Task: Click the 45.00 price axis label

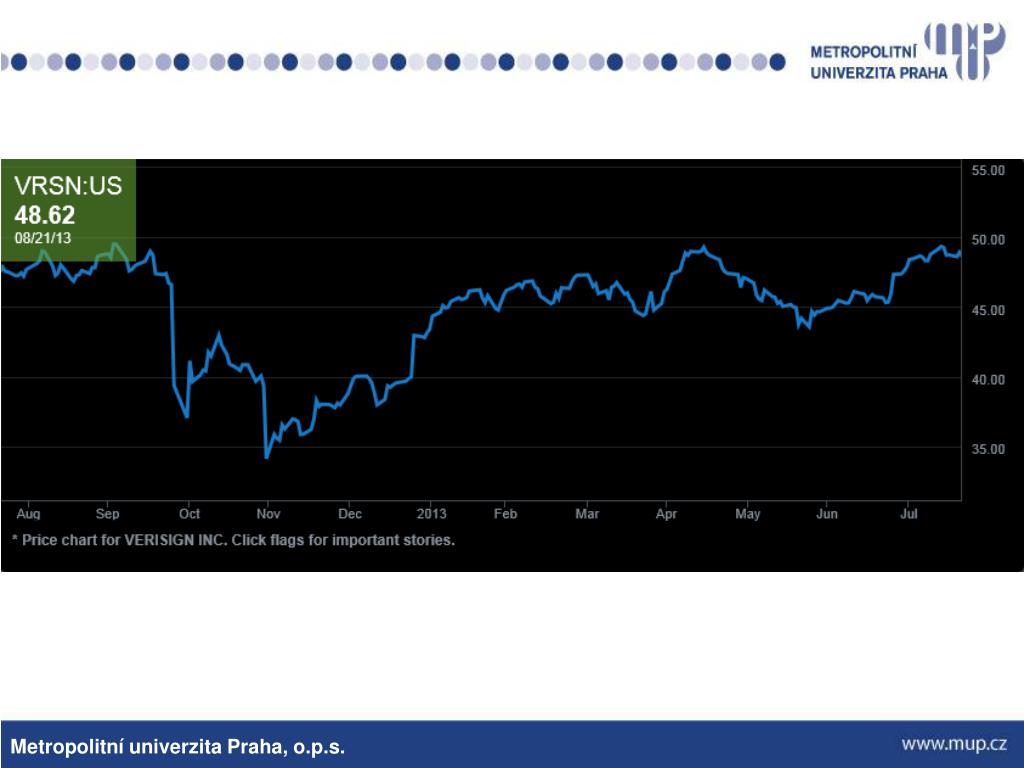Action: (988, 310)
